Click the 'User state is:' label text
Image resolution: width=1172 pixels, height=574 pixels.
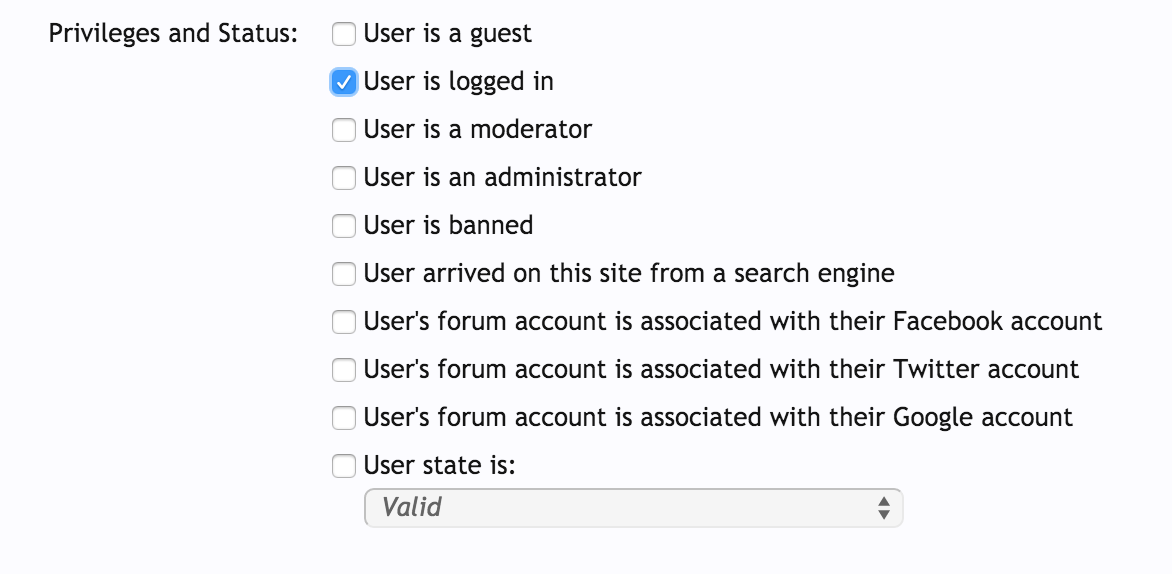(x=439, y=465)
